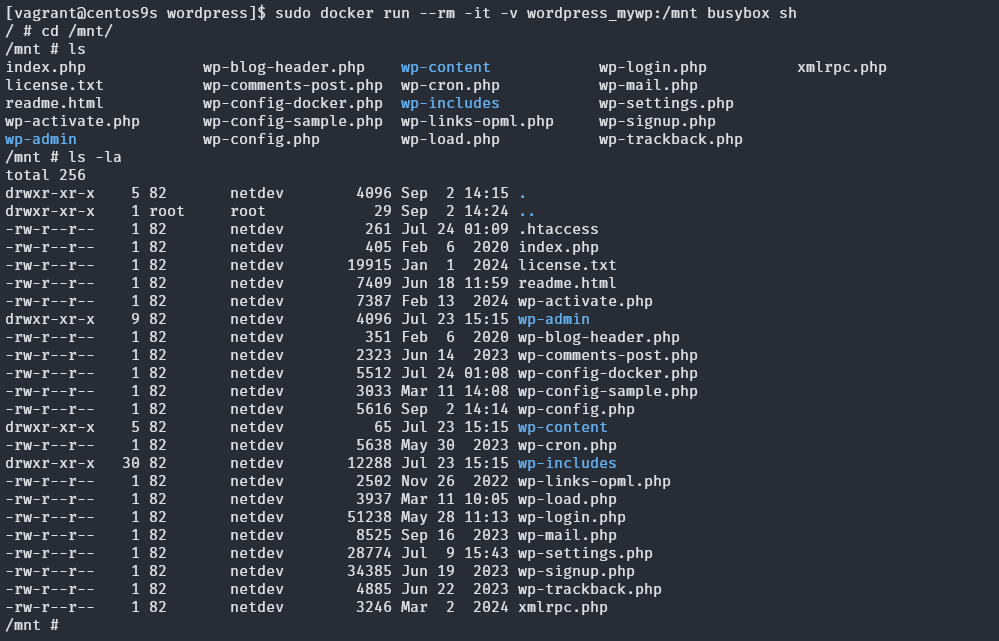Select wp-admin directory in the short ls output
999x641 pixels.
pyautogui.click(x=40, y=139)
